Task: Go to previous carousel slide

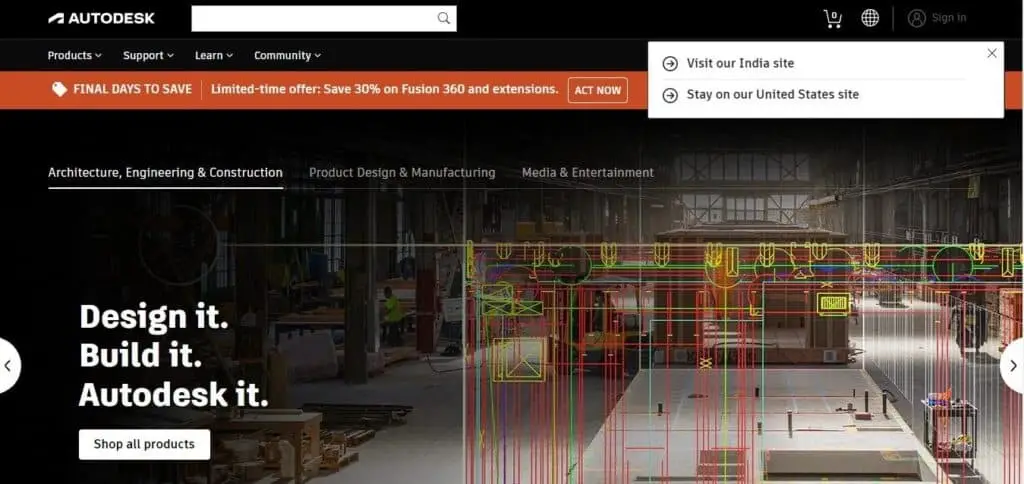Action: pyautogui.click(x=8, y=366)
